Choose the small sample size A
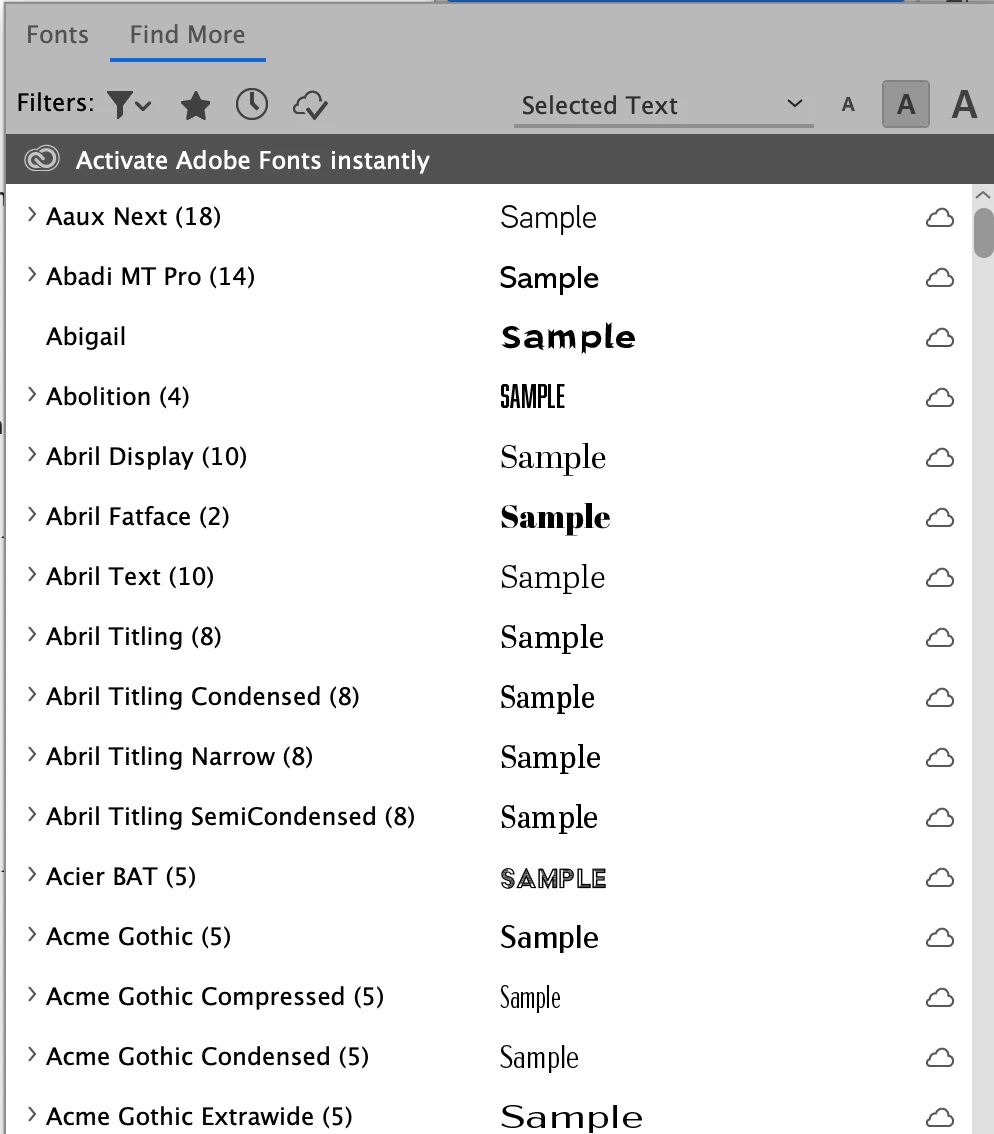 pos(848,106)
